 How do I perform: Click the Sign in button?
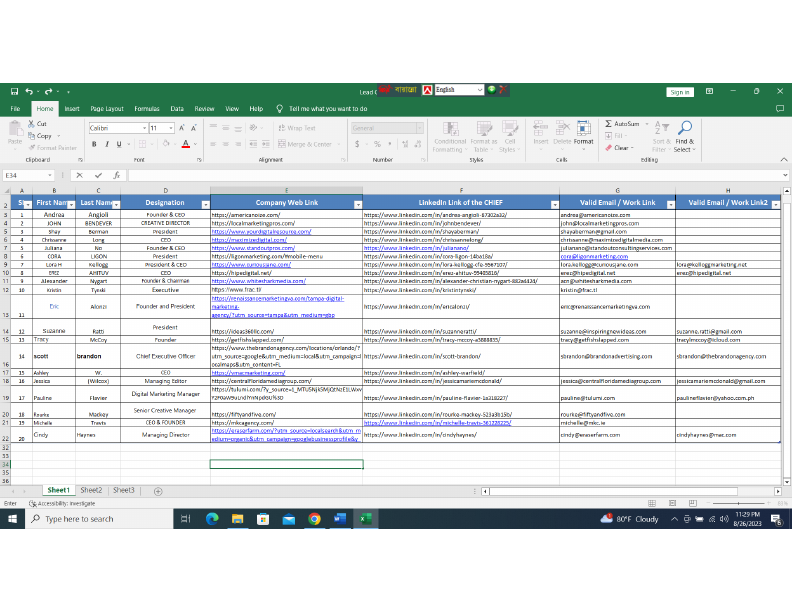coord(679,92)
